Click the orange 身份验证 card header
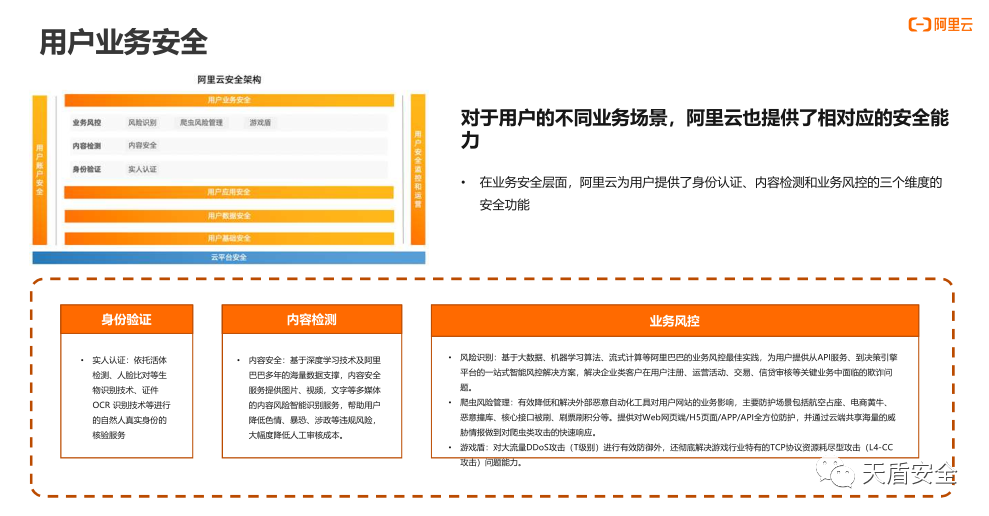 click(127, 319)
